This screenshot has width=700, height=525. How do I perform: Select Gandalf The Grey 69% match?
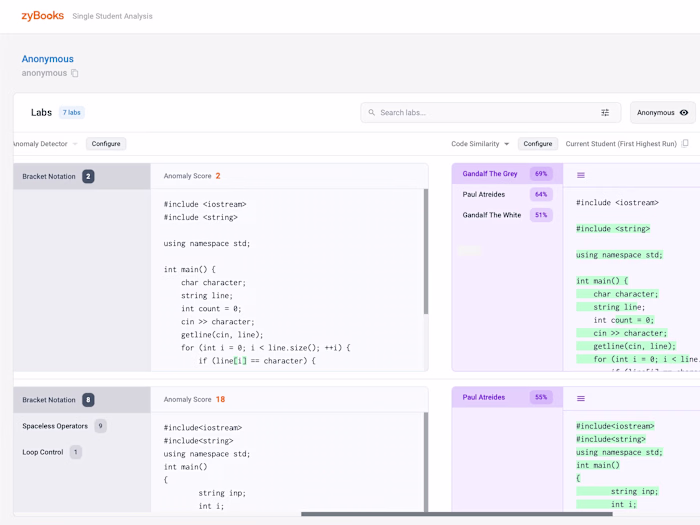click(x=507, y=174)
